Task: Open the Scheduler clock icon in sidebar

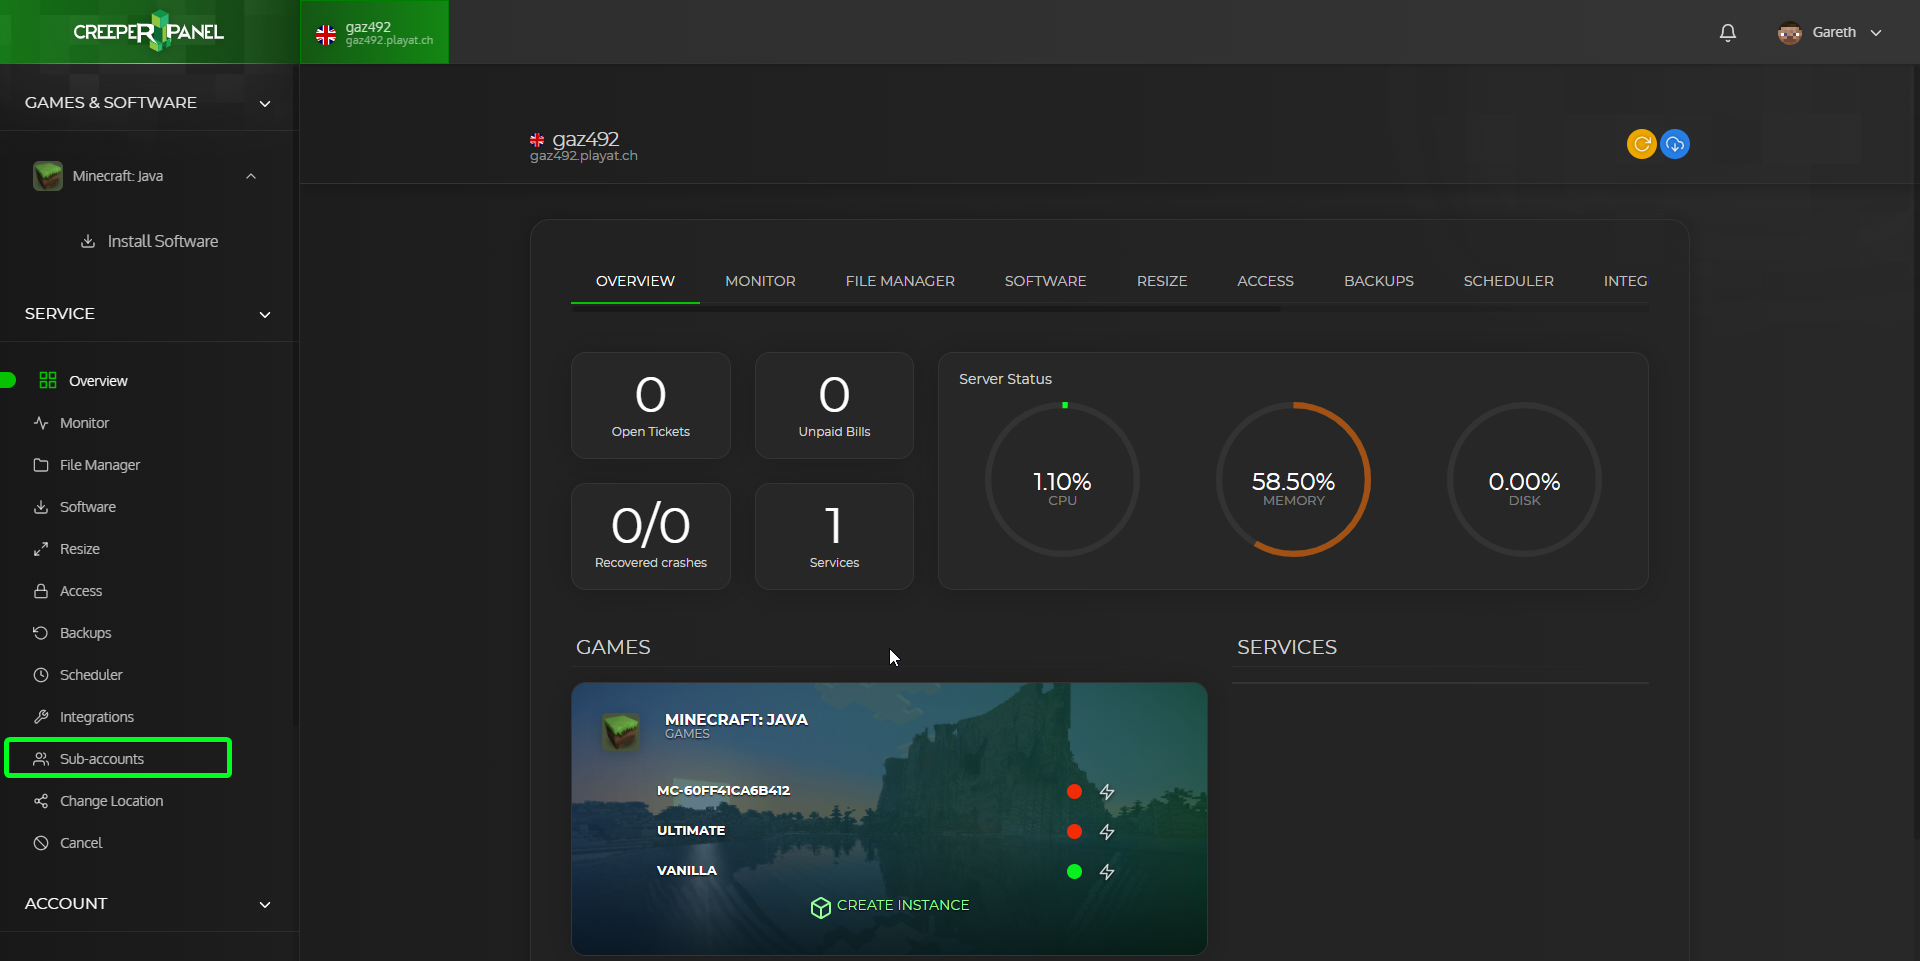Action: [x=41, y=675]
